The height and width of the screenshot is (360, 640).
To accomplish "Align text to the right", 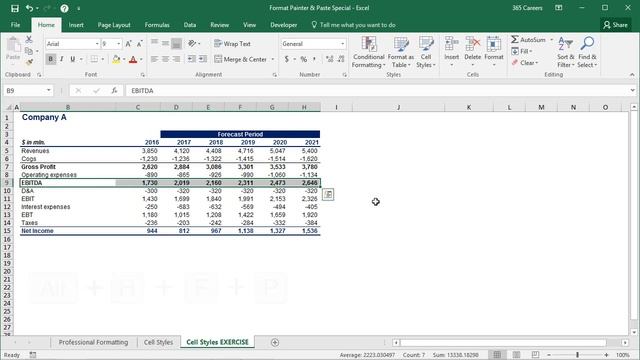I will tap(176, 59).
